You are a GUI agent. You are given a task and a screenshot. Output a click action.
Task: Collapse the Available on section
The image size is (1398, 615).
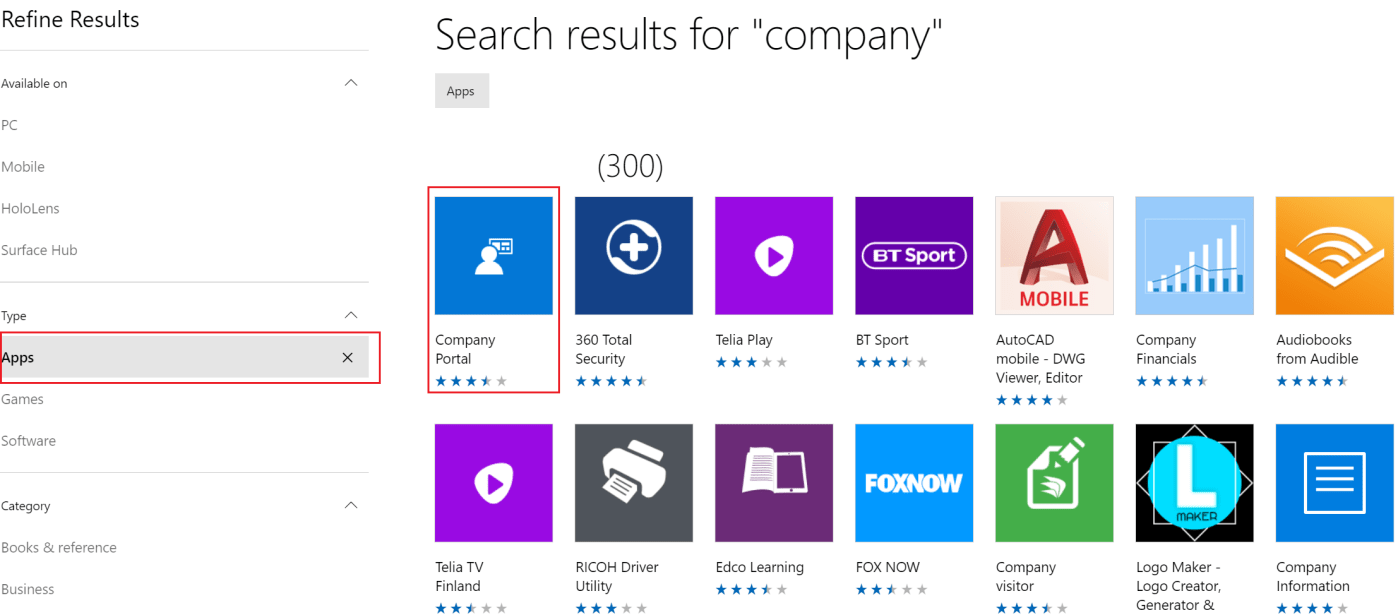tap(351, 82)
